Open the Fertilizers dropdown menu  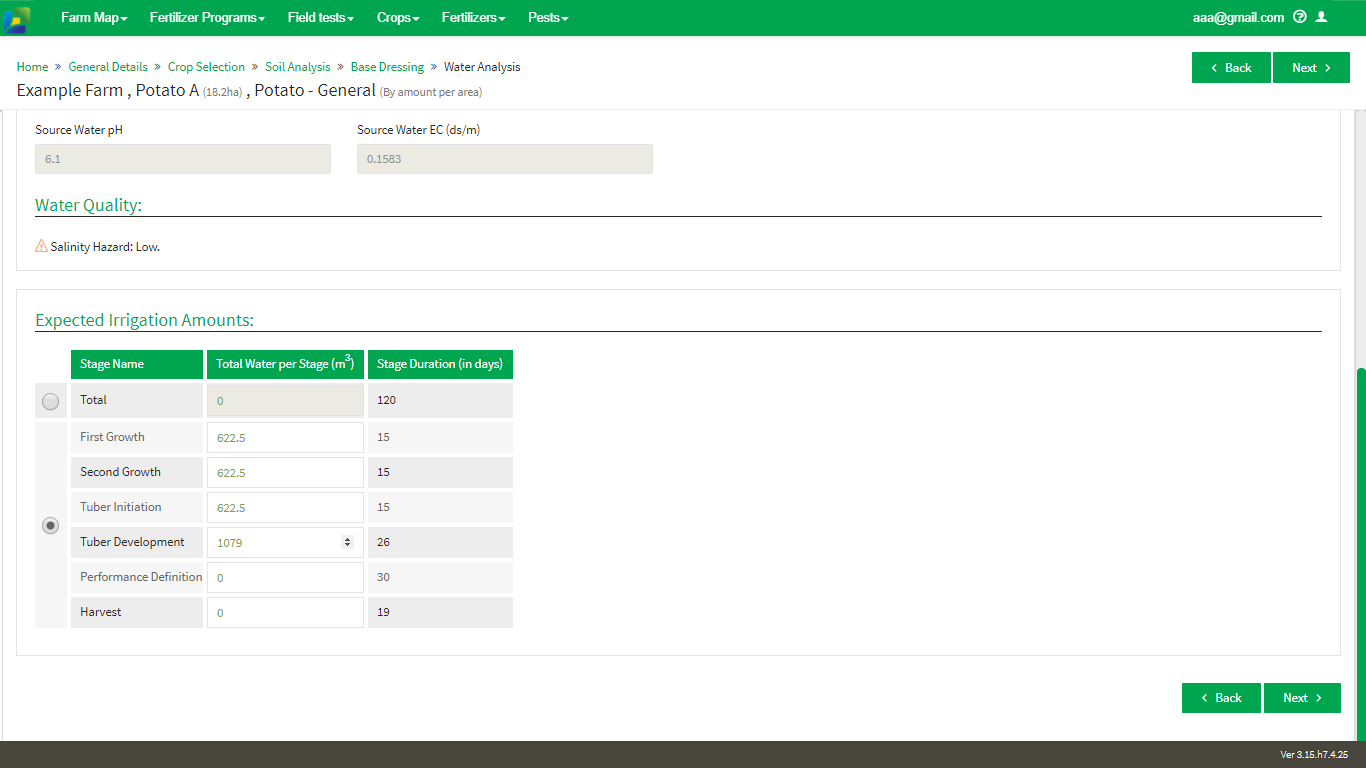click(x=473, y=18)
